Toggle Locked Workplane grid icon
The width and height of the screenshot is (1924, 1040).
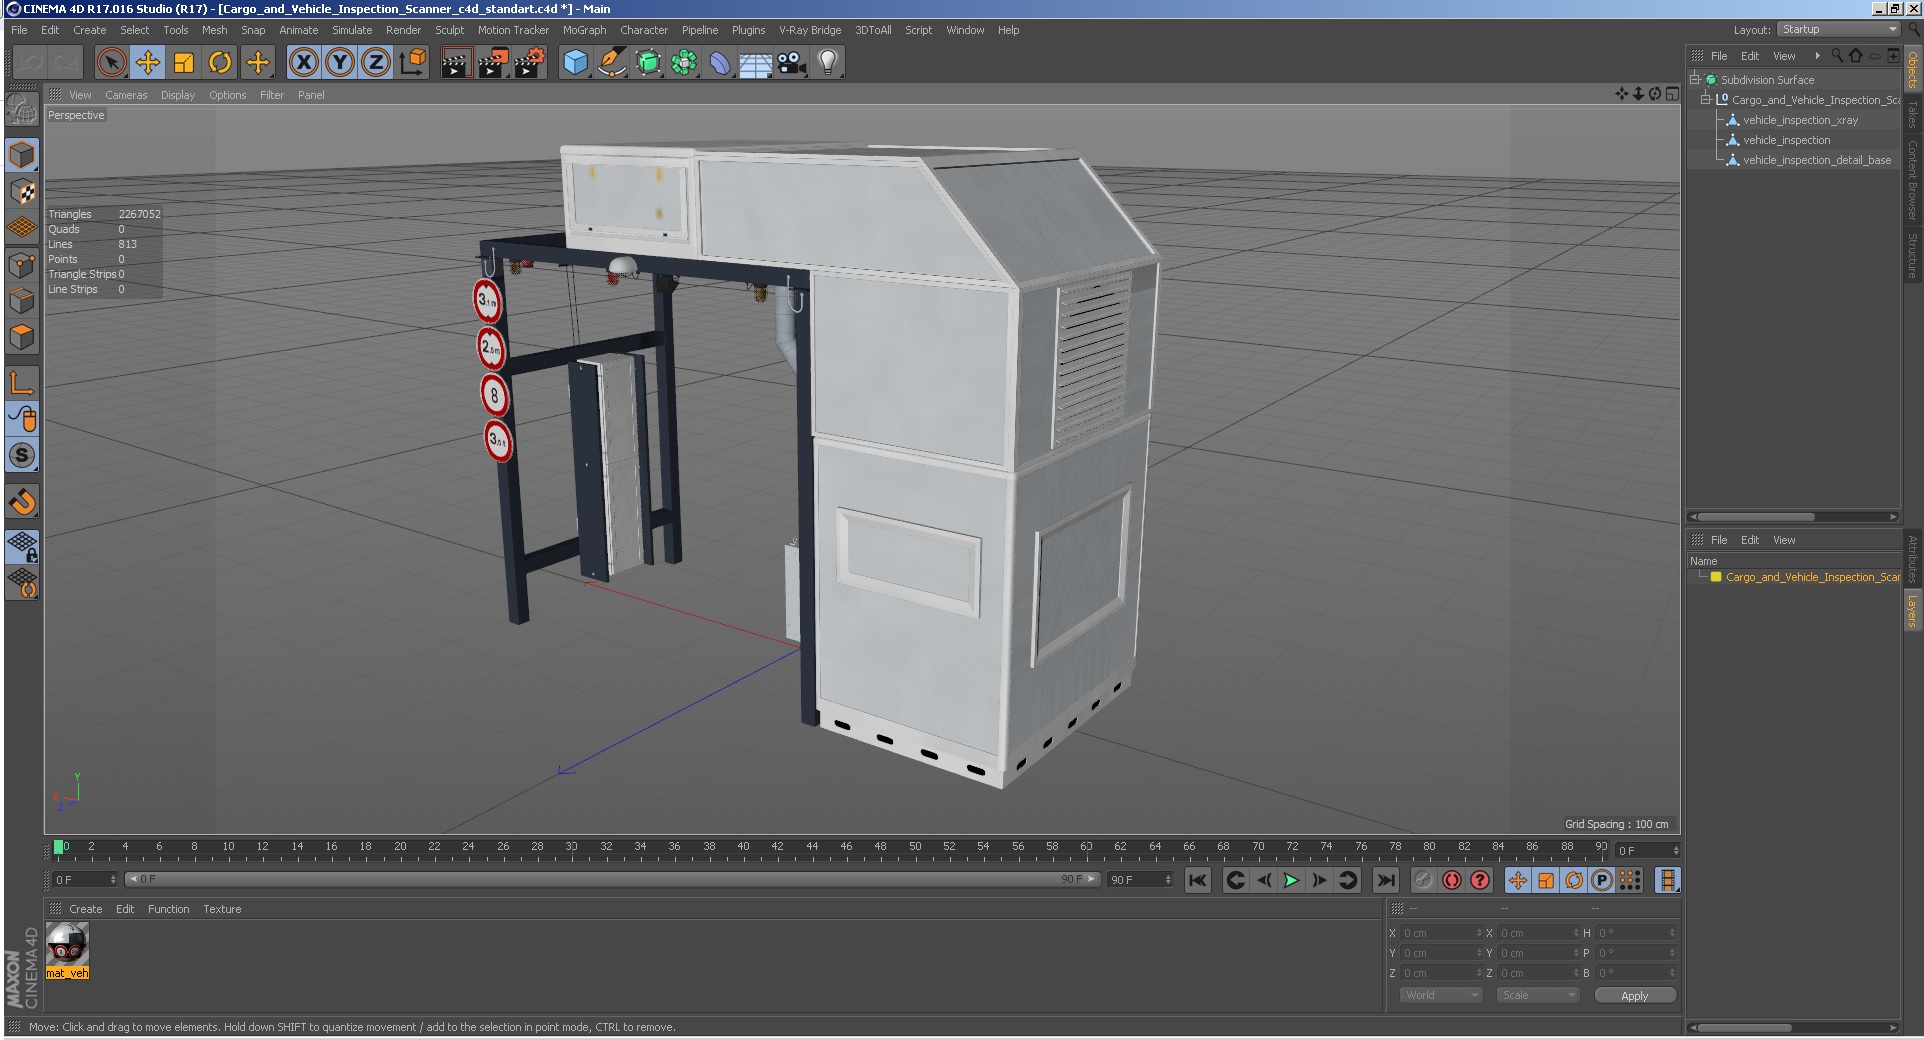tap(22, 546)
